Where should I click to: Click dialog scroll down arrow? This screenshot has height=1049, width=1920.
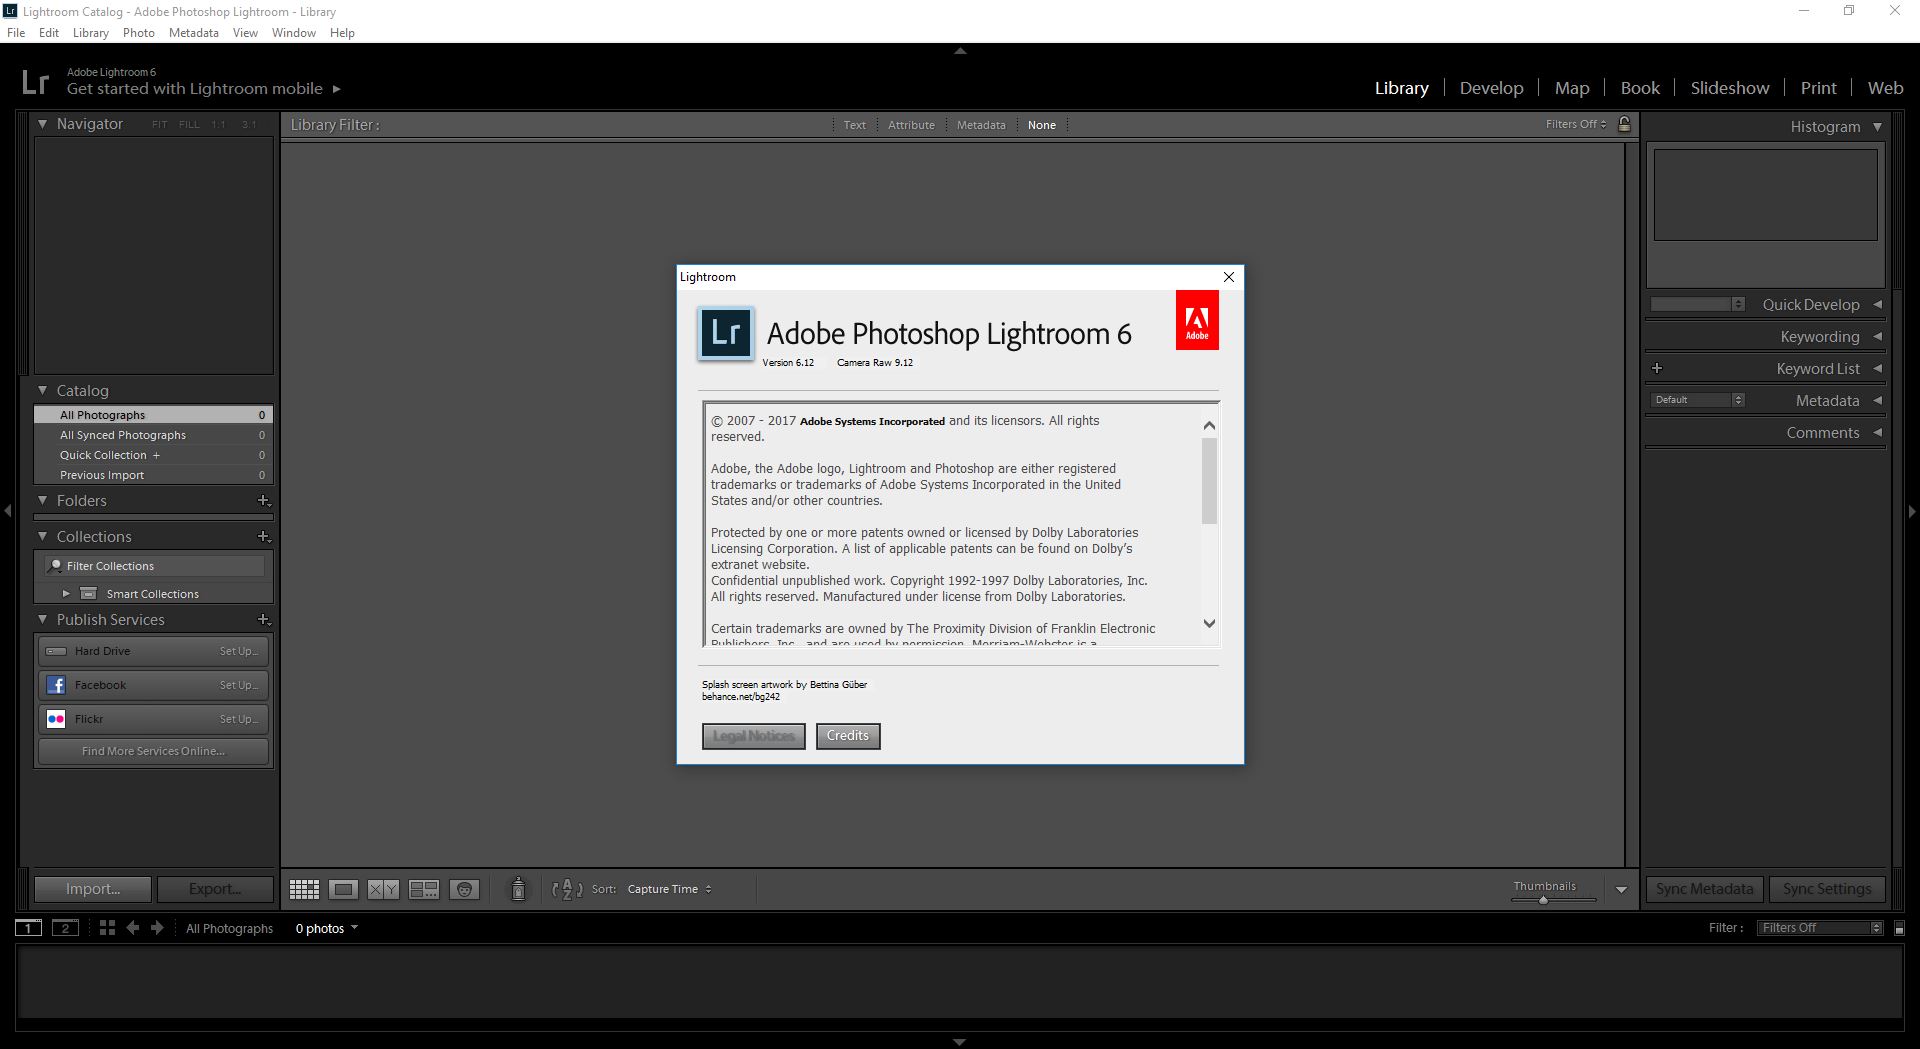pos(1209,623)
